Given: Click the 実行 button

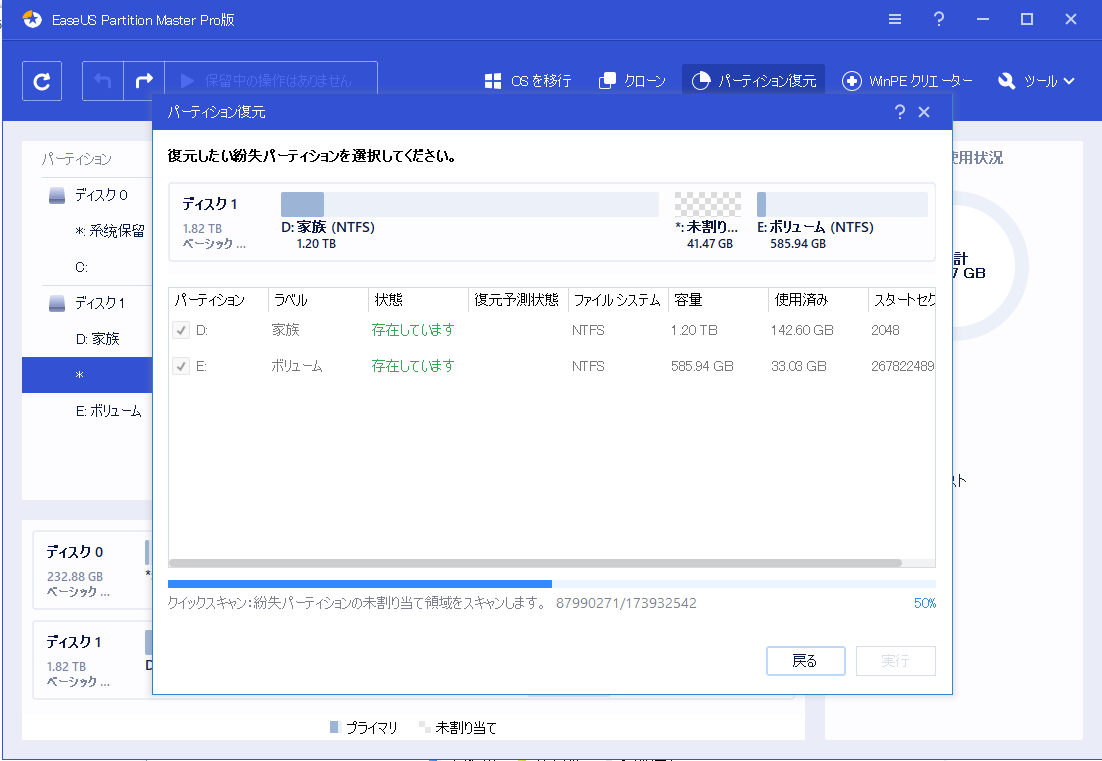Looking at the screenshot, I should click(x=895, y=661).
